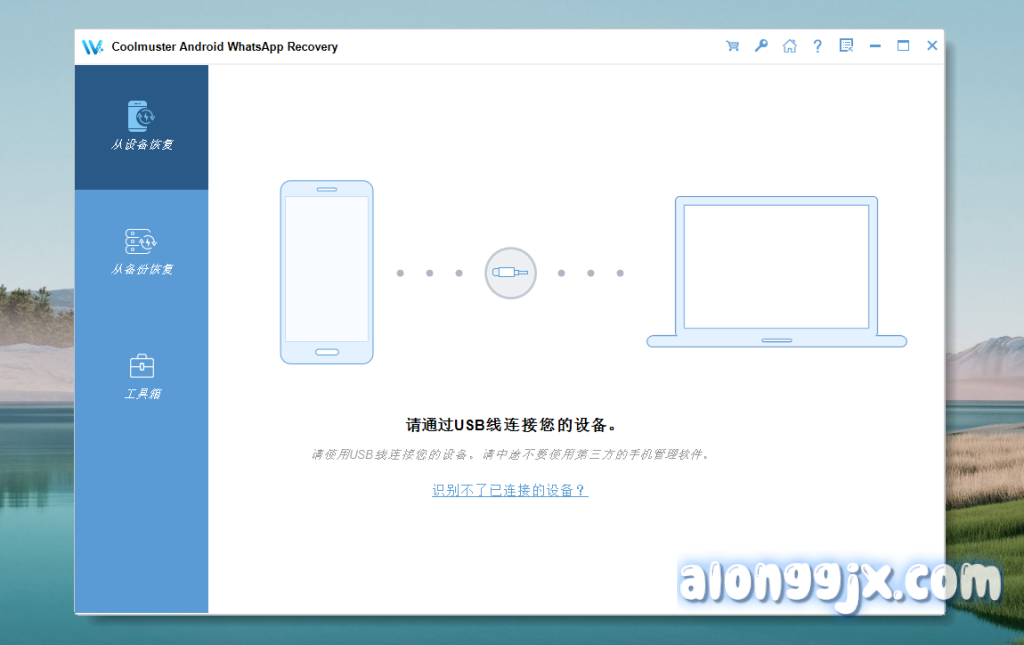This screenshot has height=645, width=1024.
Task: Open the 工具箱 tab label
Action: click(141, 394)
